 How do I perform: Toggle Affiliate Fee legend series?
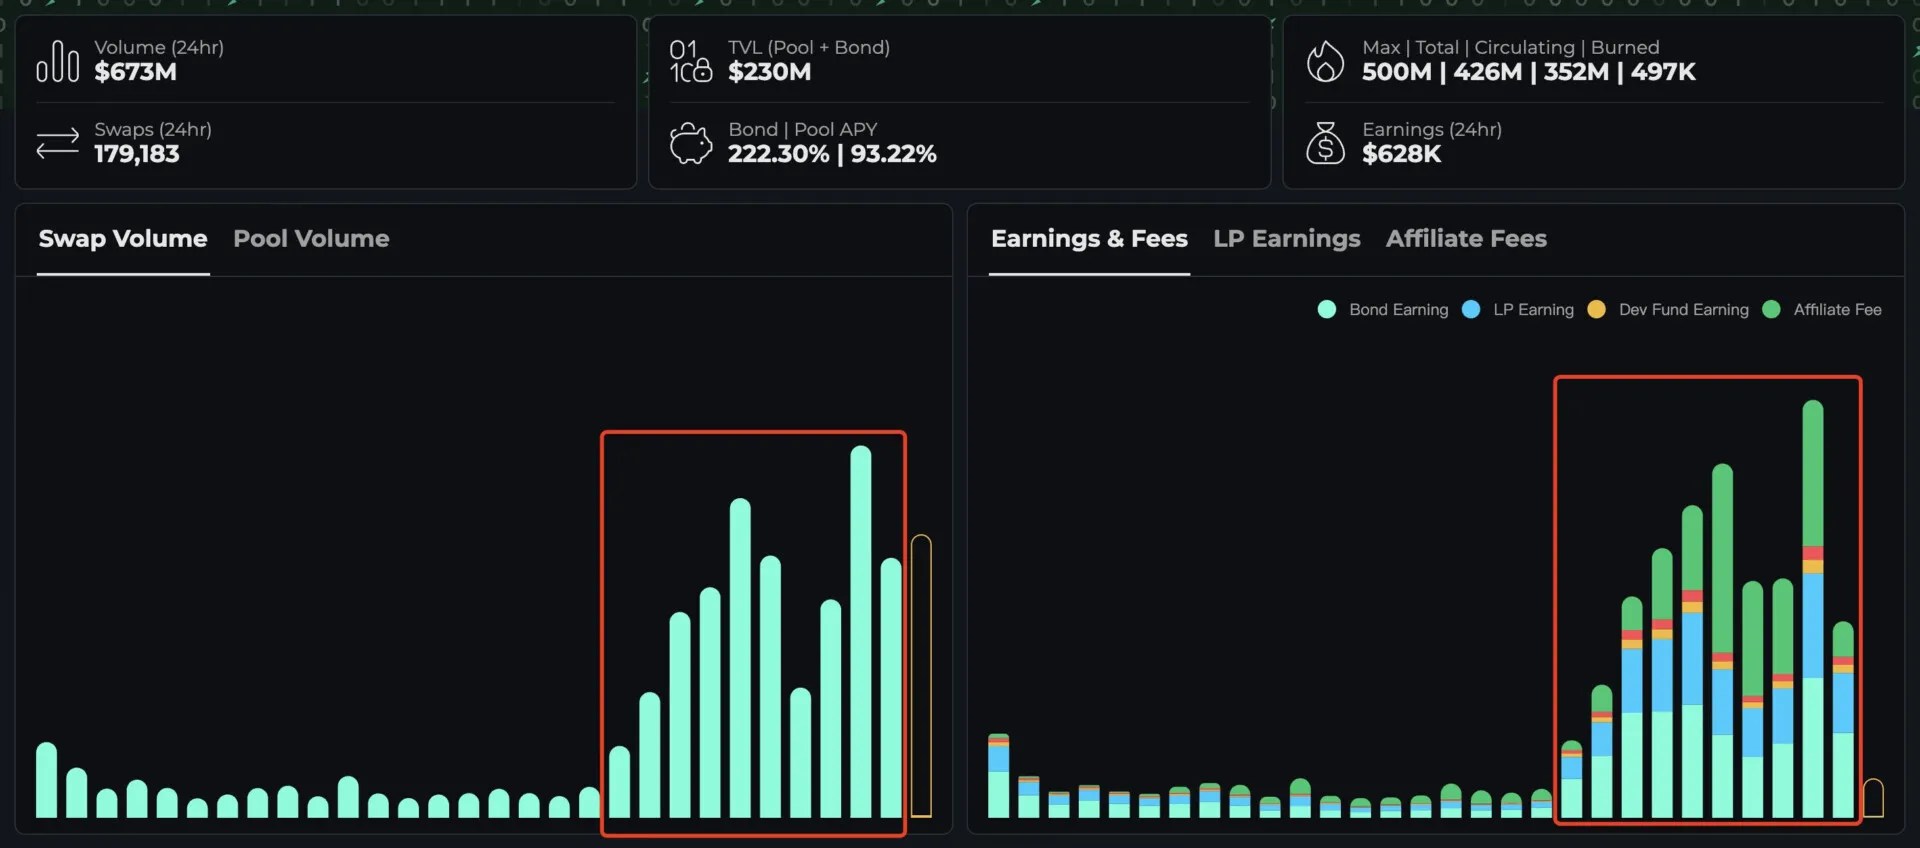[1837, 310]
